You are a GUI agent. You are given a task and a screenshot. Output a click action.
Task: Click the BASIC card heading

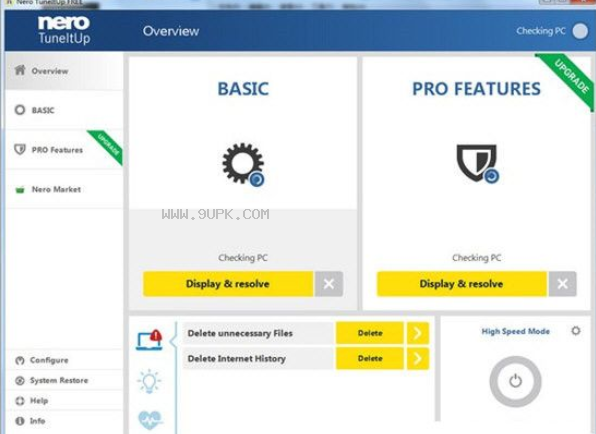point(243,89)
